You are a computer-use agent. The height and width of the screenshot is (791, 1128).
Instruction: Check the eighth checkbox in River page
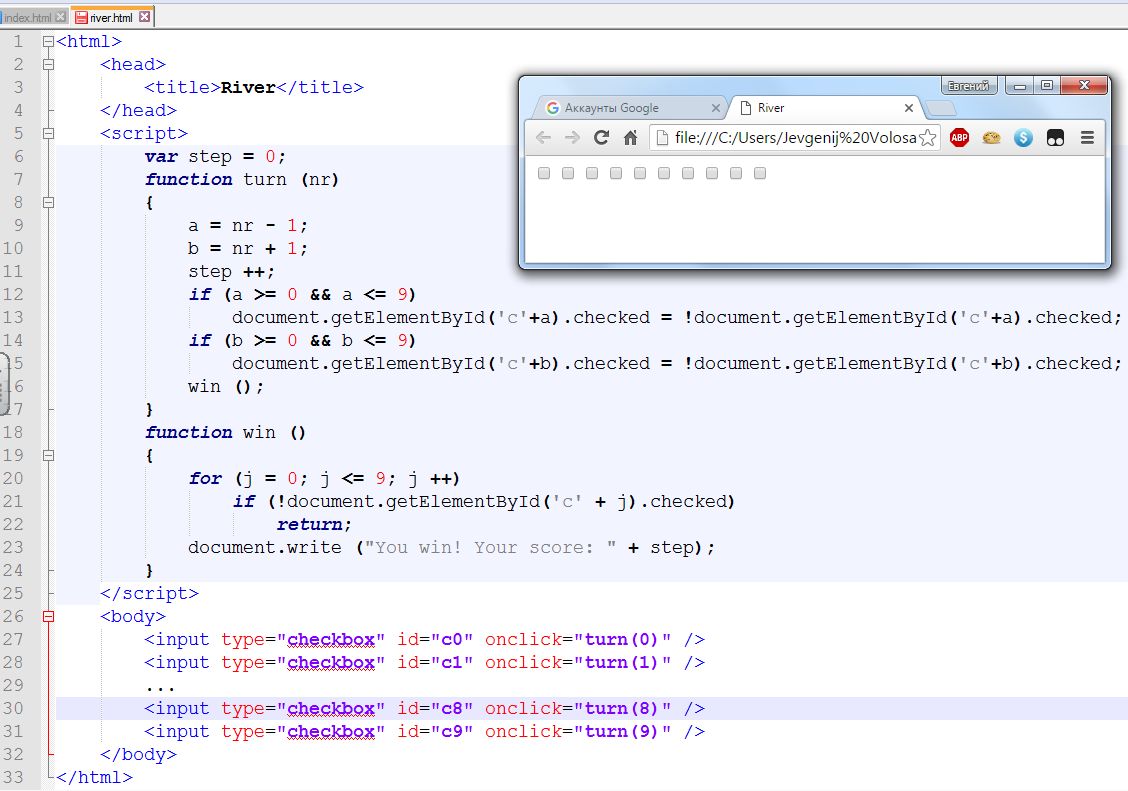click(711, 173)
